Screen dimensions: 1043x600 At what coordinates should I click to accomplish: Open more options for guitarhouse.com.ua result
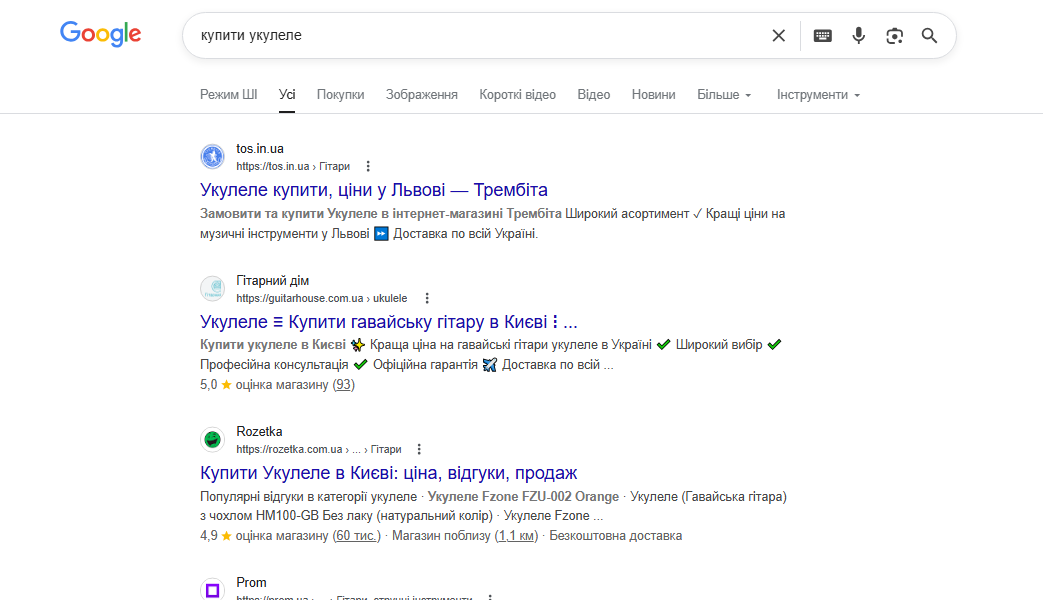(x=427, y=298)
